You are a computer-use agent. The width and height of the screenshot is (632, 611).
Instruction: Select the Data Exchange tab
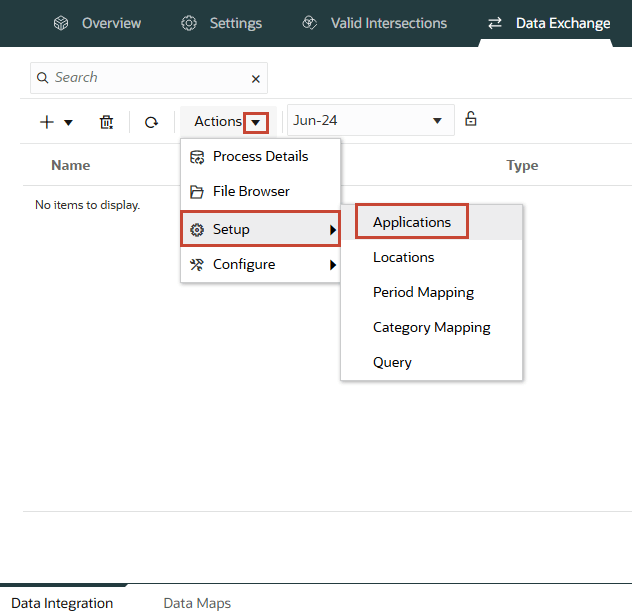[x=549, y=23]
